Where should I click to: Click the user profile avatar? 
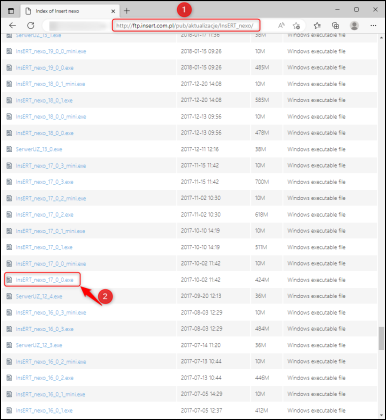[354, 25]
